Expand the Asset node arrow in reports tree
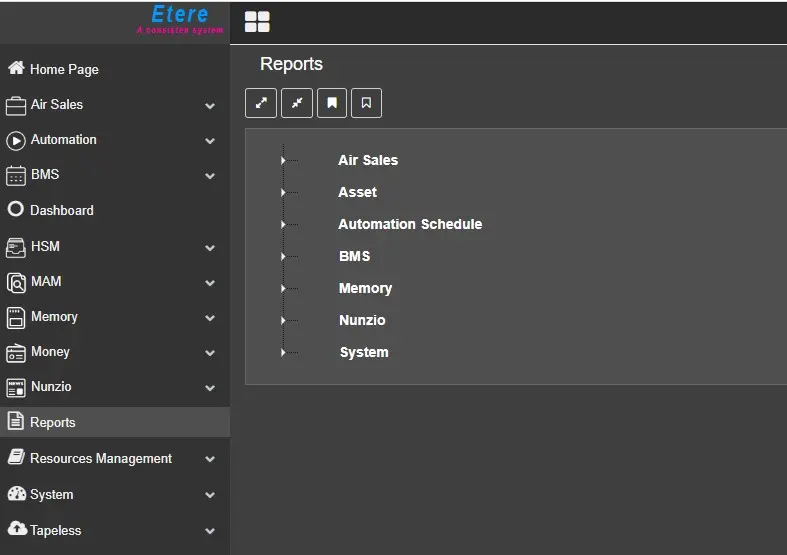Viewport: 787px width, 555px height. (284, 192)
